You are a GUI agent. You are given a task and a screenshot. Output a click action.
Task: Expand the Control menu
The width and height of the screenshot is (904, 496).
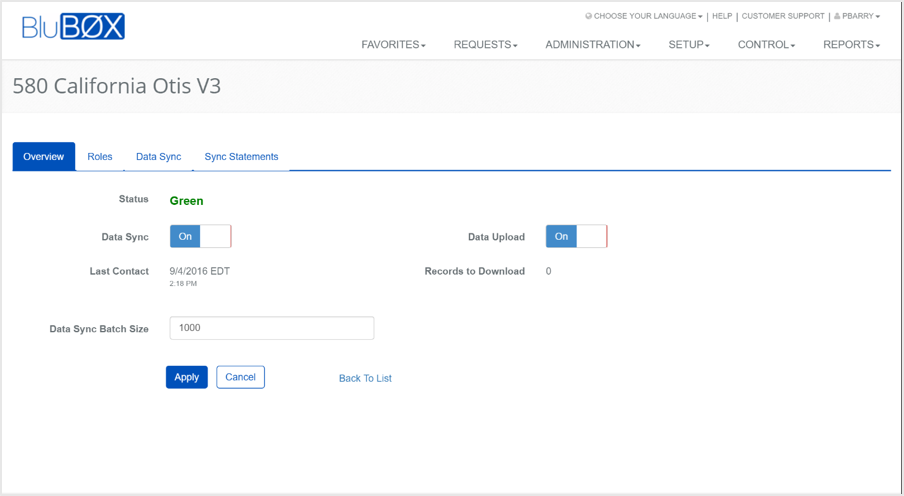point(766,45)
